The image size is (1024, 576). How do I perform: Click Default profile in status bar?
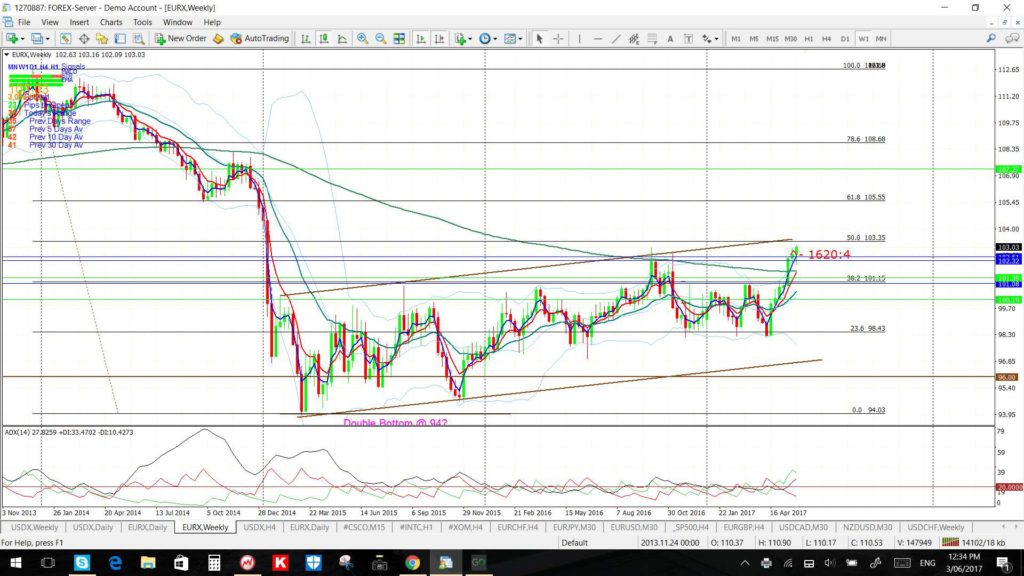coord(575,543)
